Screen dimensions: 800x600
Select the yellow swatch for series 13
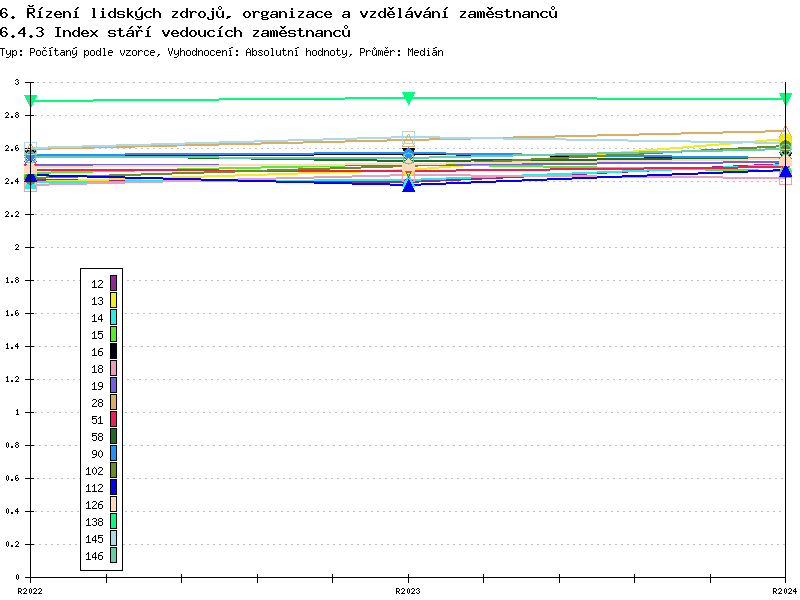click(114, 300)
